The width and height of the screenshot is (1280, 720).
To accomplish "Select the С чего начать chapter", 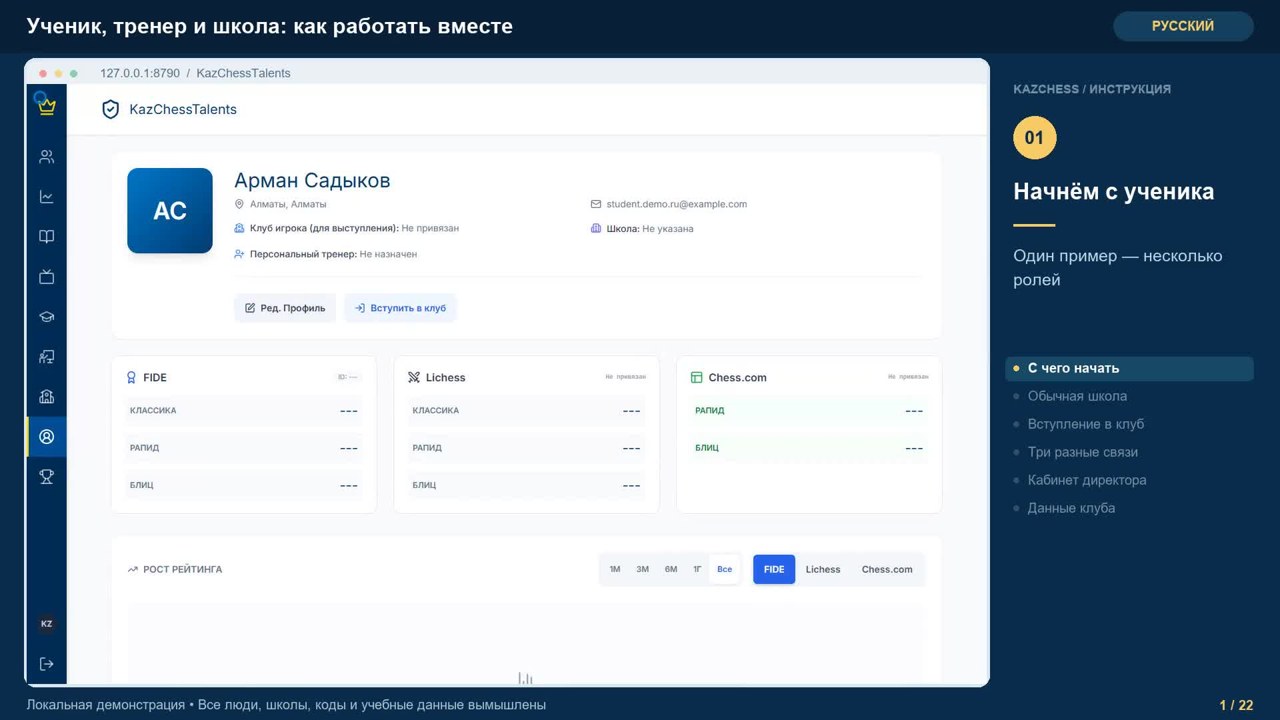I will click(x=1129, y=368).
